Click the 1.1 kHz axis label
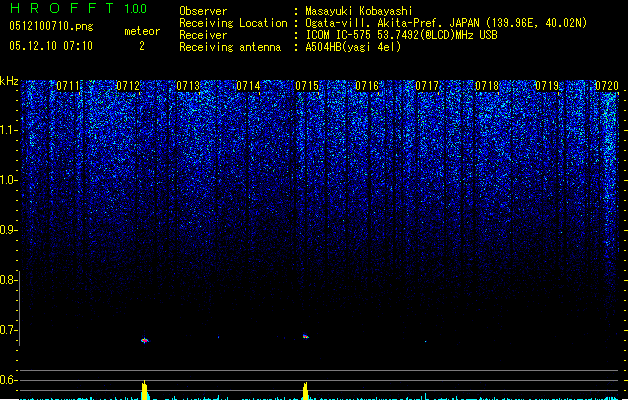Screen dimensions: 629x400 9,130
